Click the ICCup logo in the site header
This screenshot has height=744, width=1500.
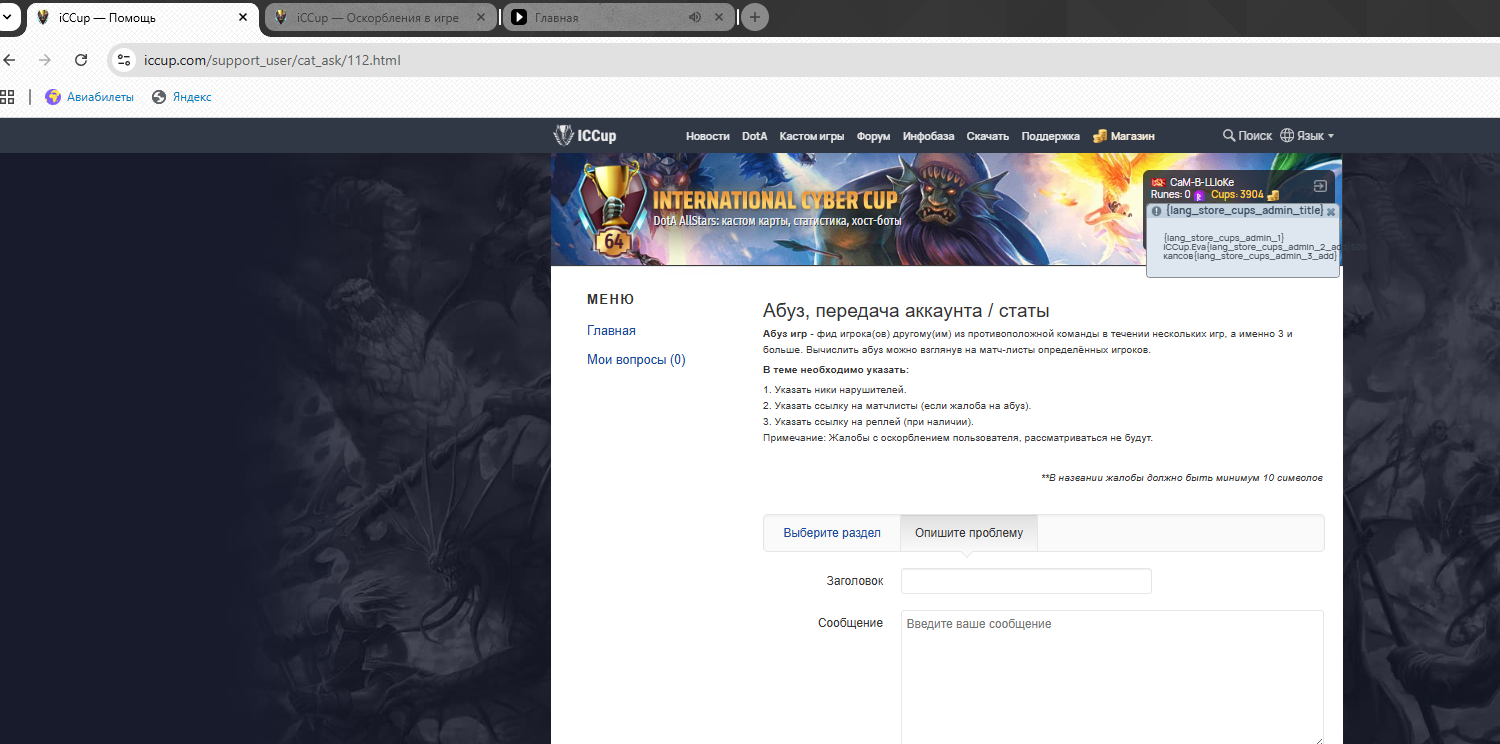[585, 136]
